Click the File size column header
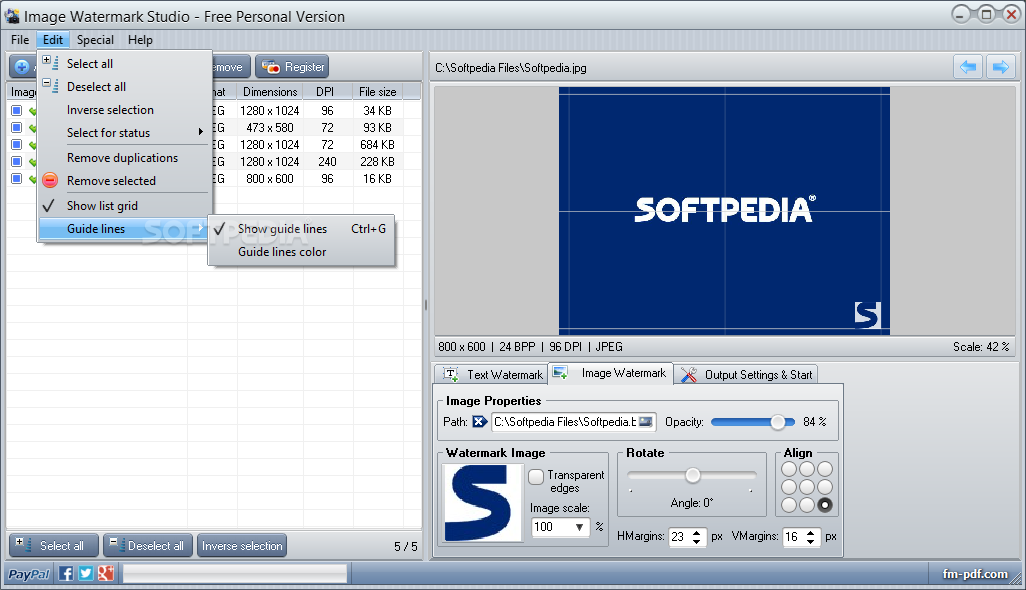 click(x=378, y=92)
